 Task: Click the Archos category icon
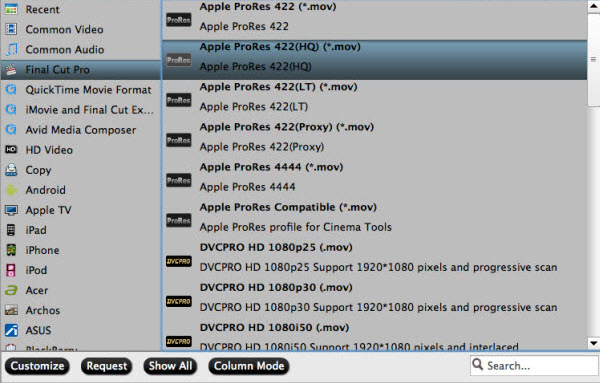pos(11,310)
